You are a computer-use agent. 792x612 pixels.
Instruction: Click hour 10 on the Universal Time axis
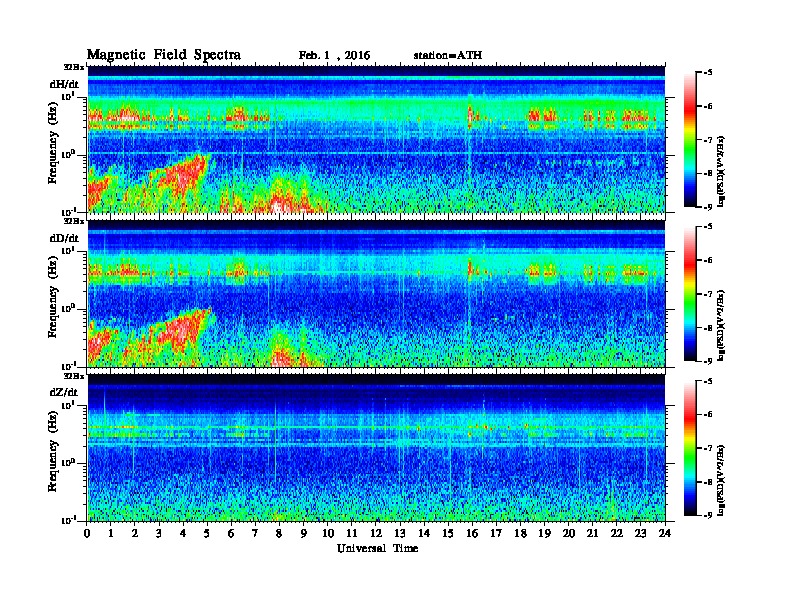[328, 533]
